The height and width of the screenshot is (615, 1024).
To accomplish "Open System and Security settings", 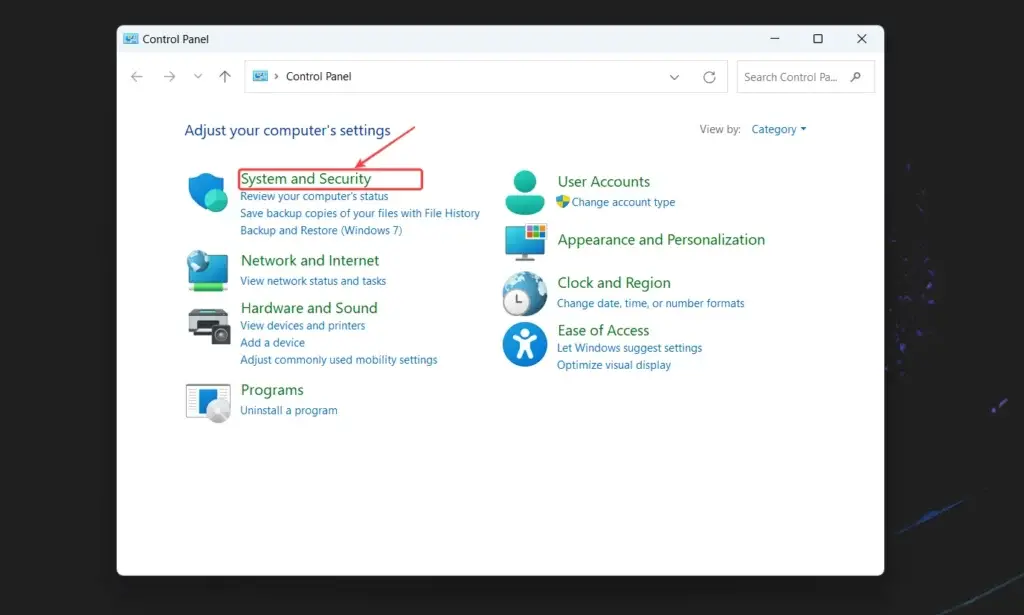I will [x=305, y=178].
